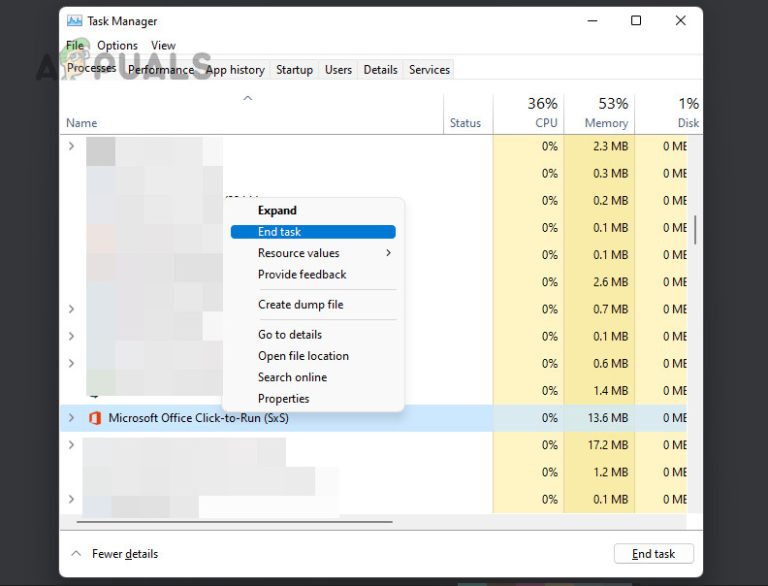Click the 1.4 MB memory value
Image resolution: width=768 pixels, height=586 pixels.
click(610, 391)
